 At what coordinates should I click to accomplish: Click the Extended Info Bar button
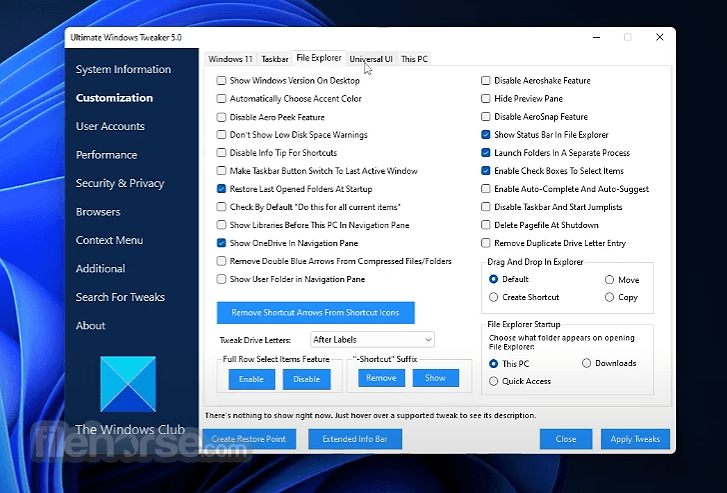(355, 439)
